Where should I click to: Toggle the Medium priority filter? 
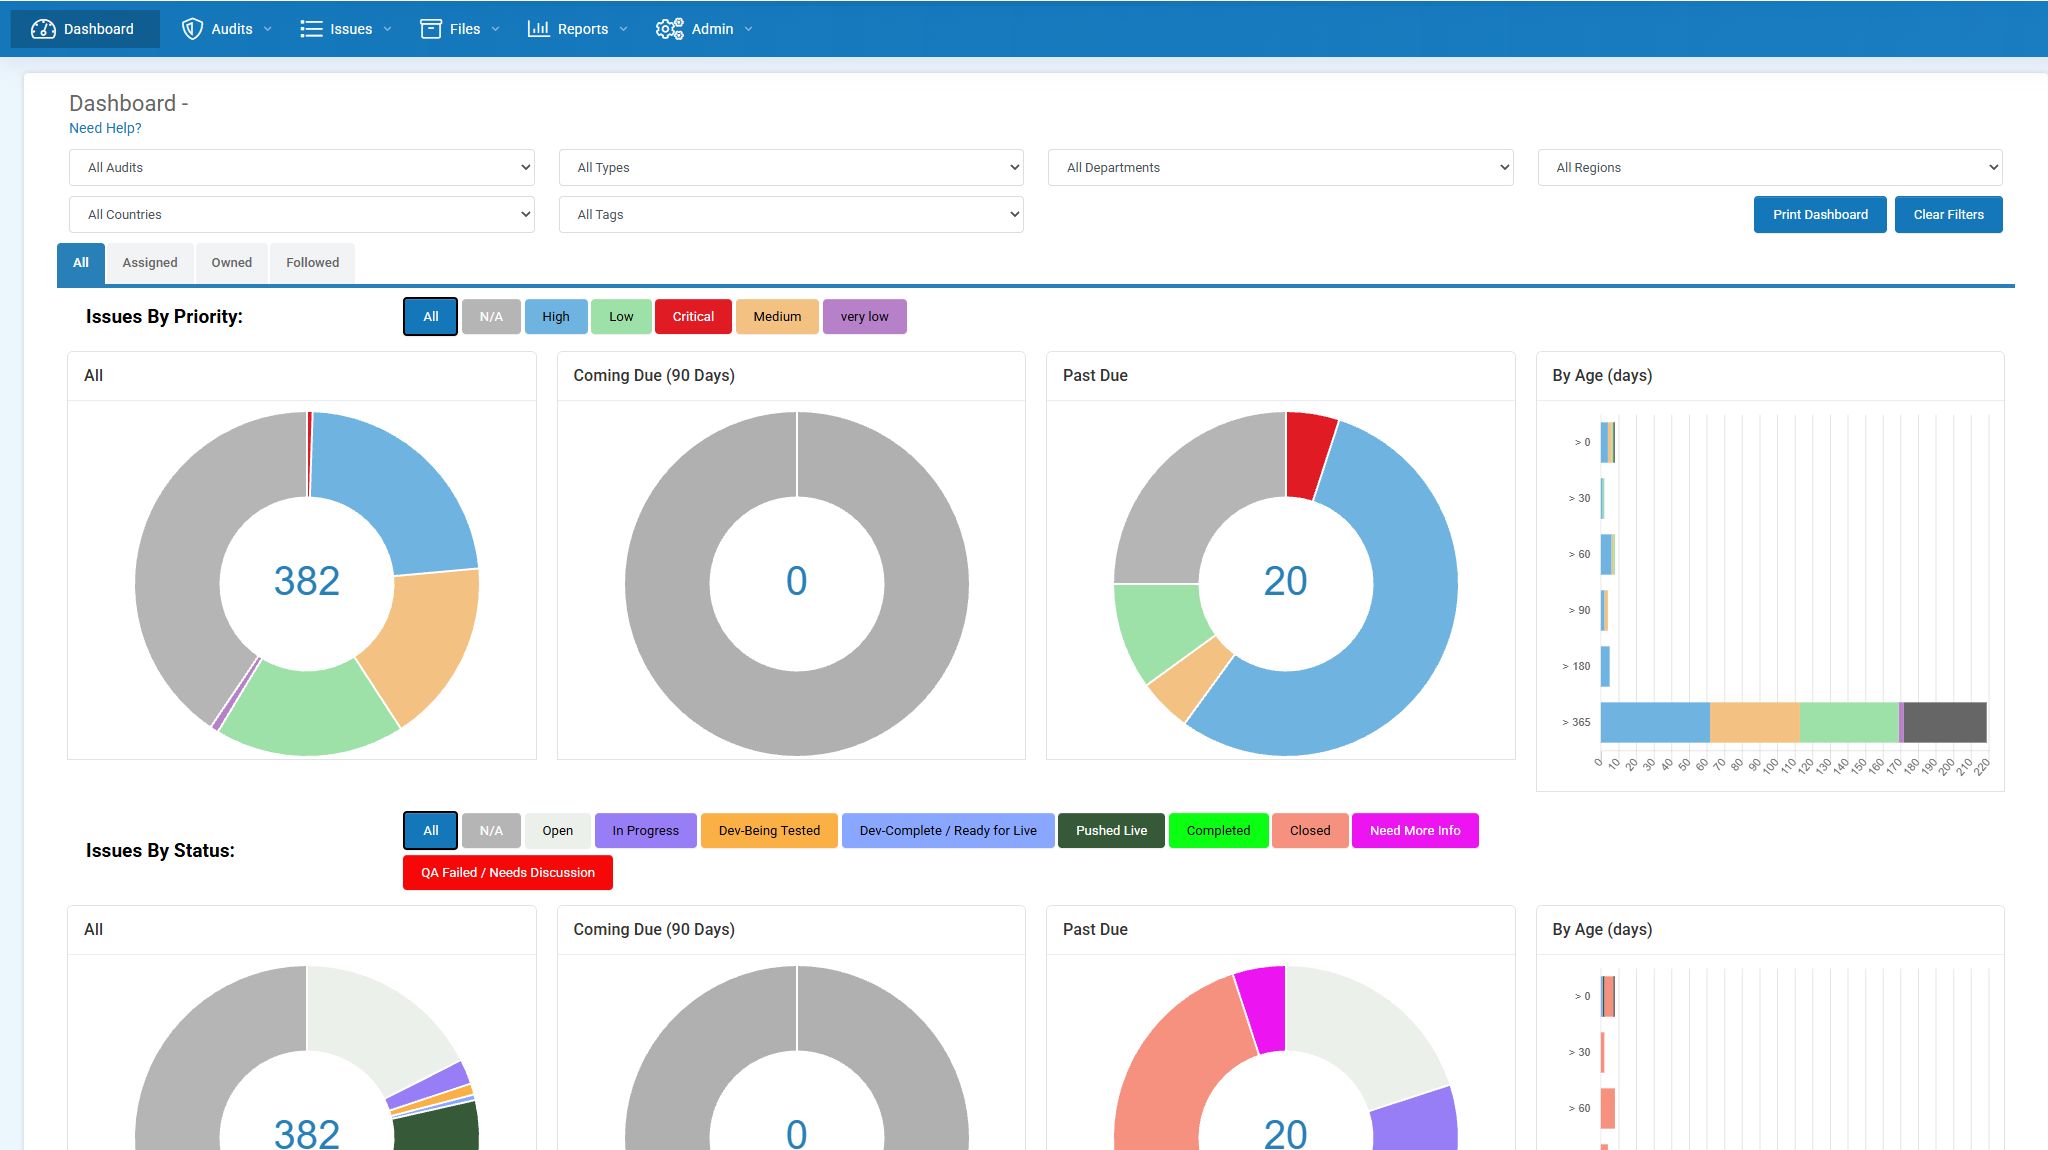pos(777,316)
